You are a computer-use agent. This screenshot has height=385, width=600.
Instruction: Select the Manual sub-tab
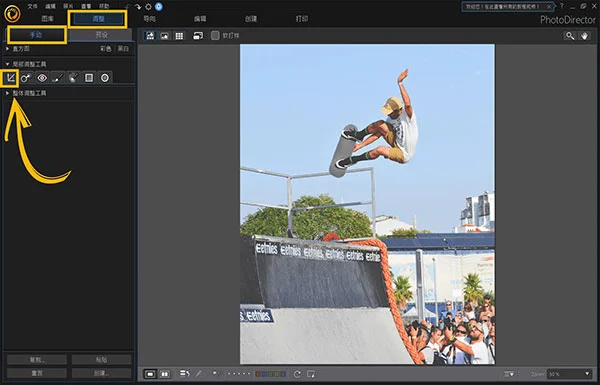tap(37, 35)
